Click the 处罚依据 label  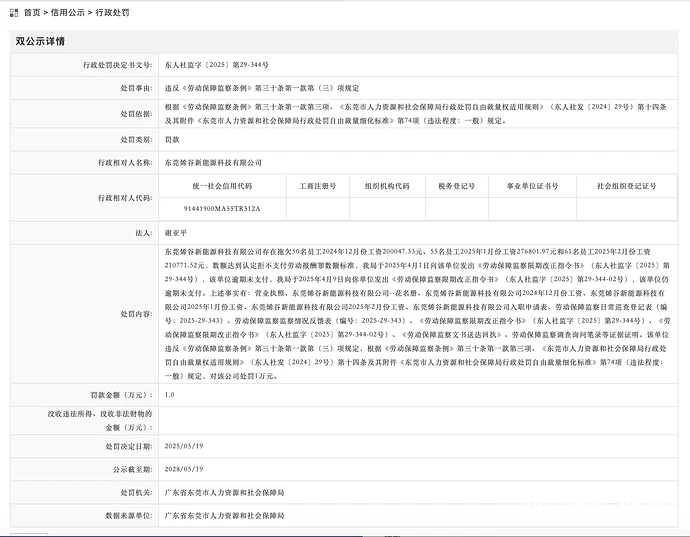tap(136, 114)
